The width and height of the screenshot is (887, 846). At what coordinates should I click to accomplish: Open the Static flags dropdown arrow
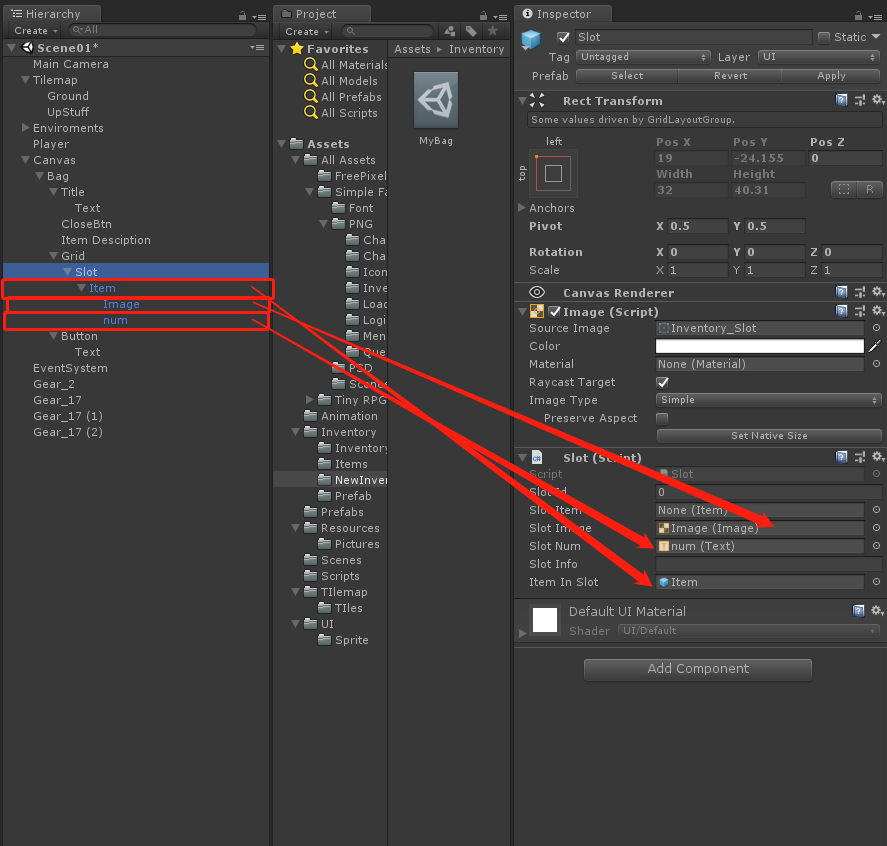876,36
